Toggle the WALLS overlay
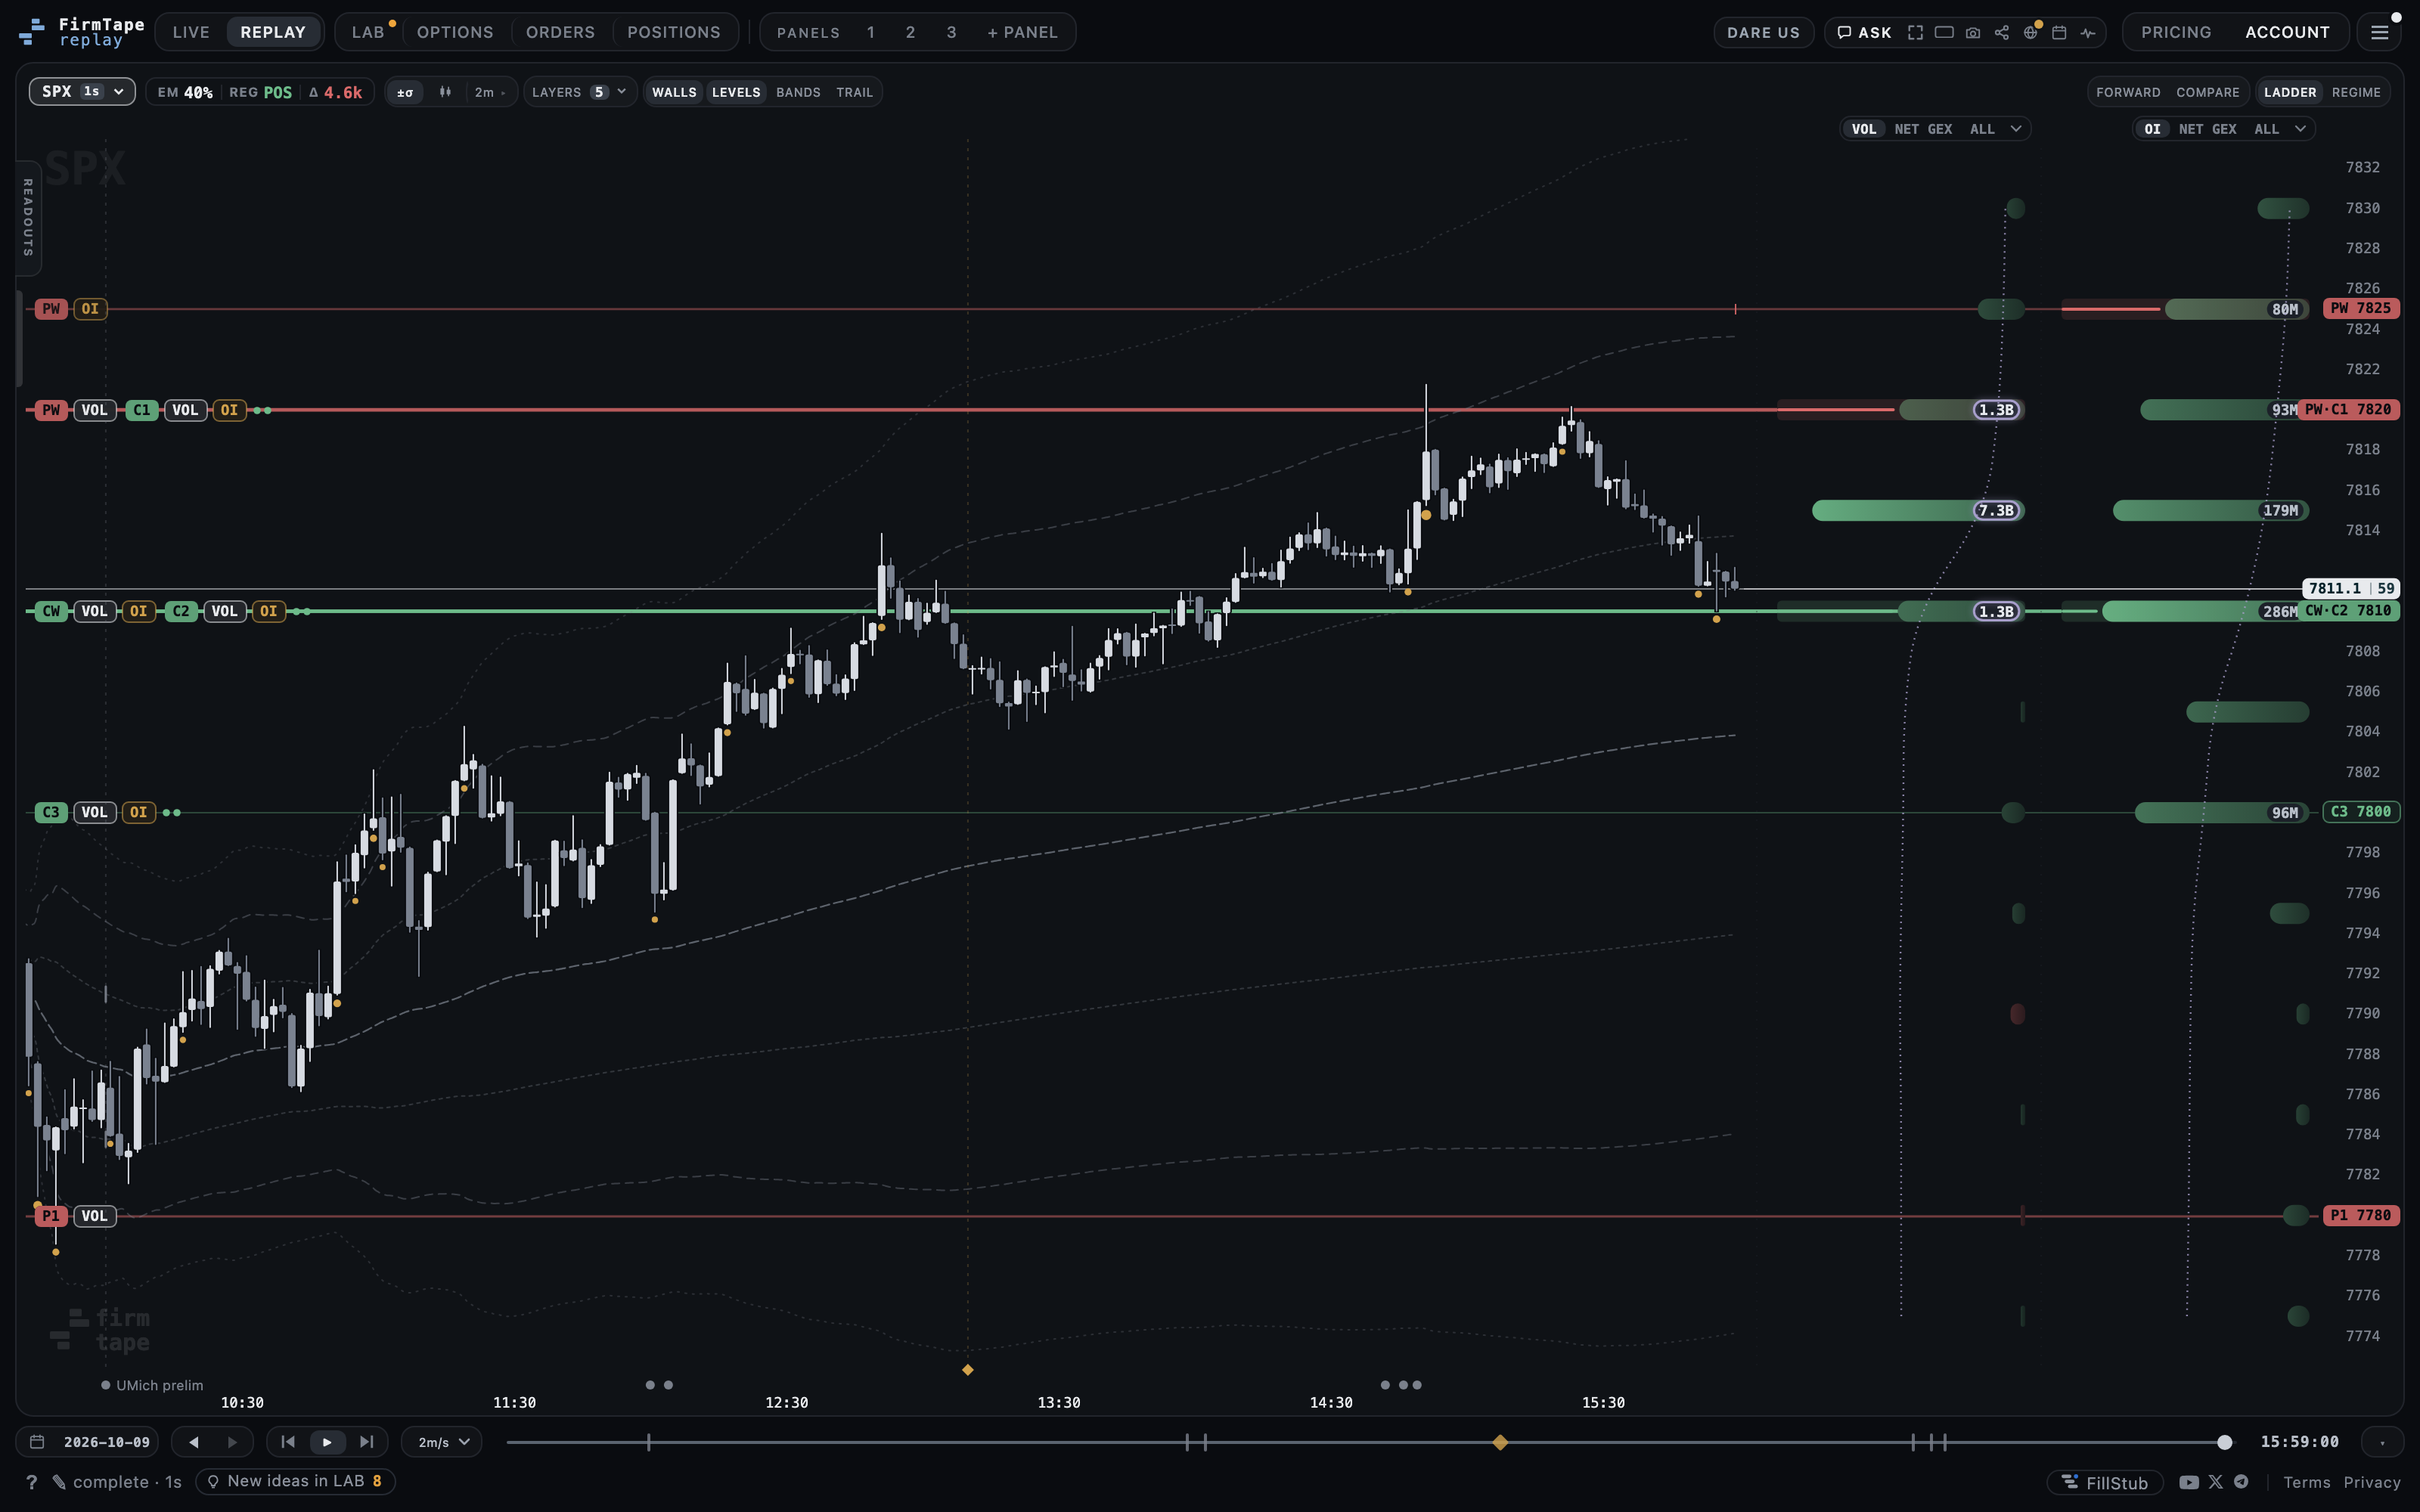Viewport: 2420px width, 1512px height. click(674, 92)
